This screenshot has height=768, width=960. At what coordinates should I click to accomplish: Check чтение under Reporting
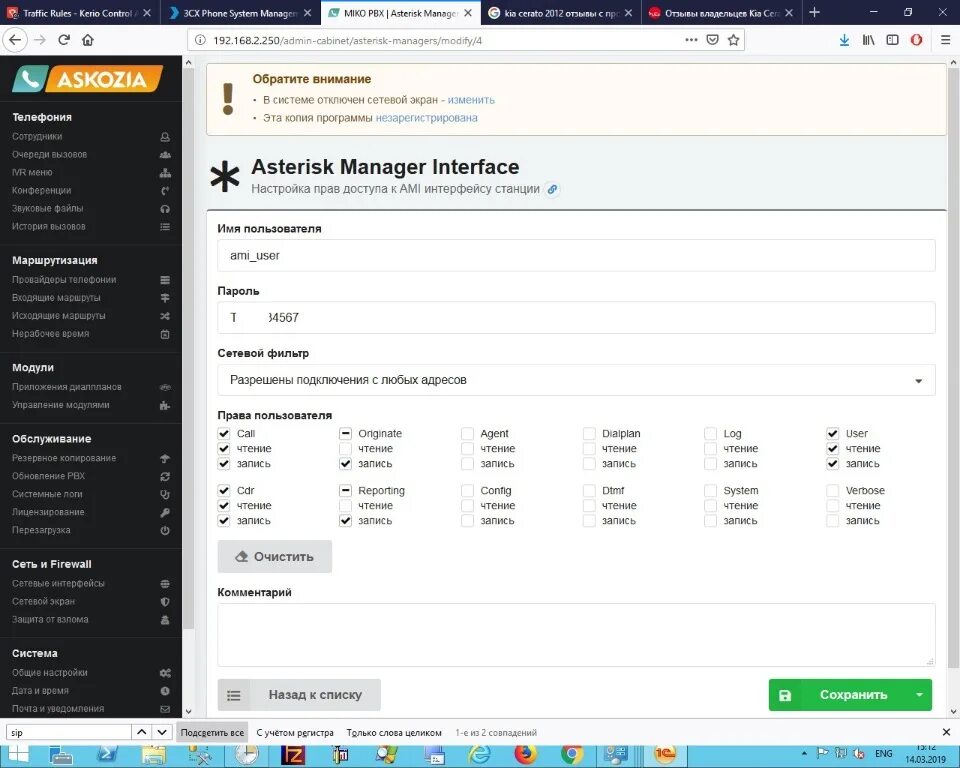(x=345, y=506)
